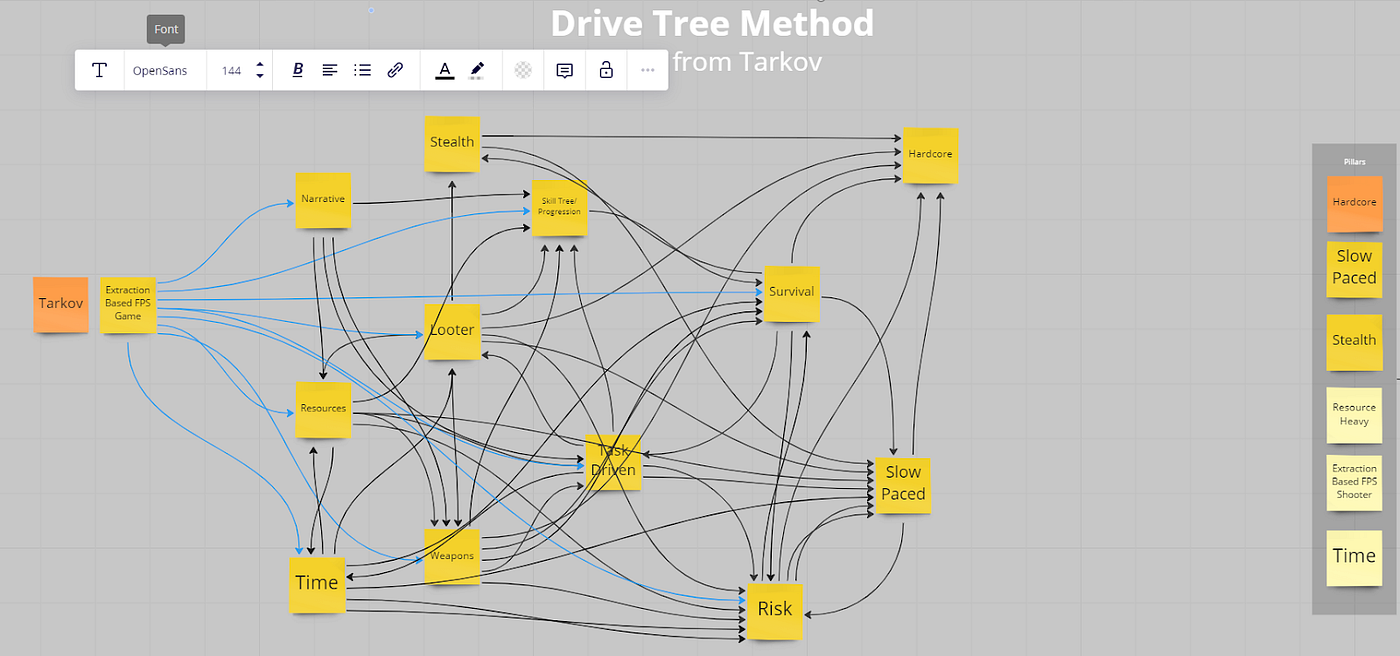Decrease font size with the down arrow
Screen dimensions: 1400x656
[260, 77]
